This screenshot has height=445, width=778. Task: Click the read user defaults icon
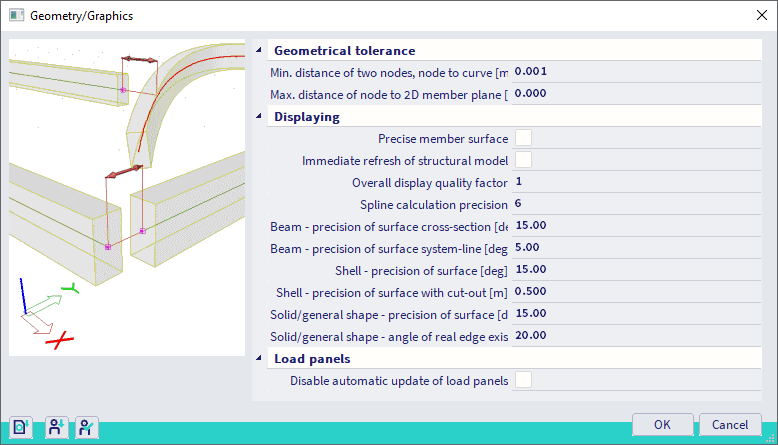tap(57, 427)
